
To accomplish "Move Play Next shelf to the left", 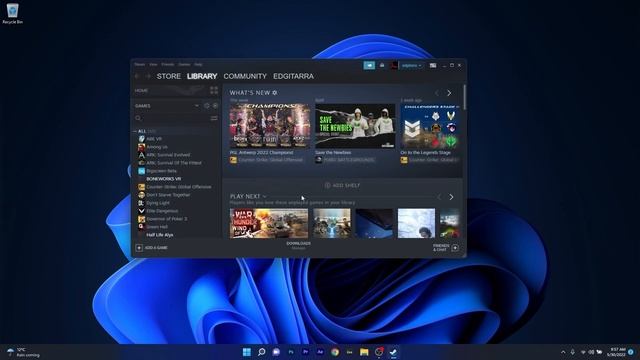I will (x=439, y=197).
